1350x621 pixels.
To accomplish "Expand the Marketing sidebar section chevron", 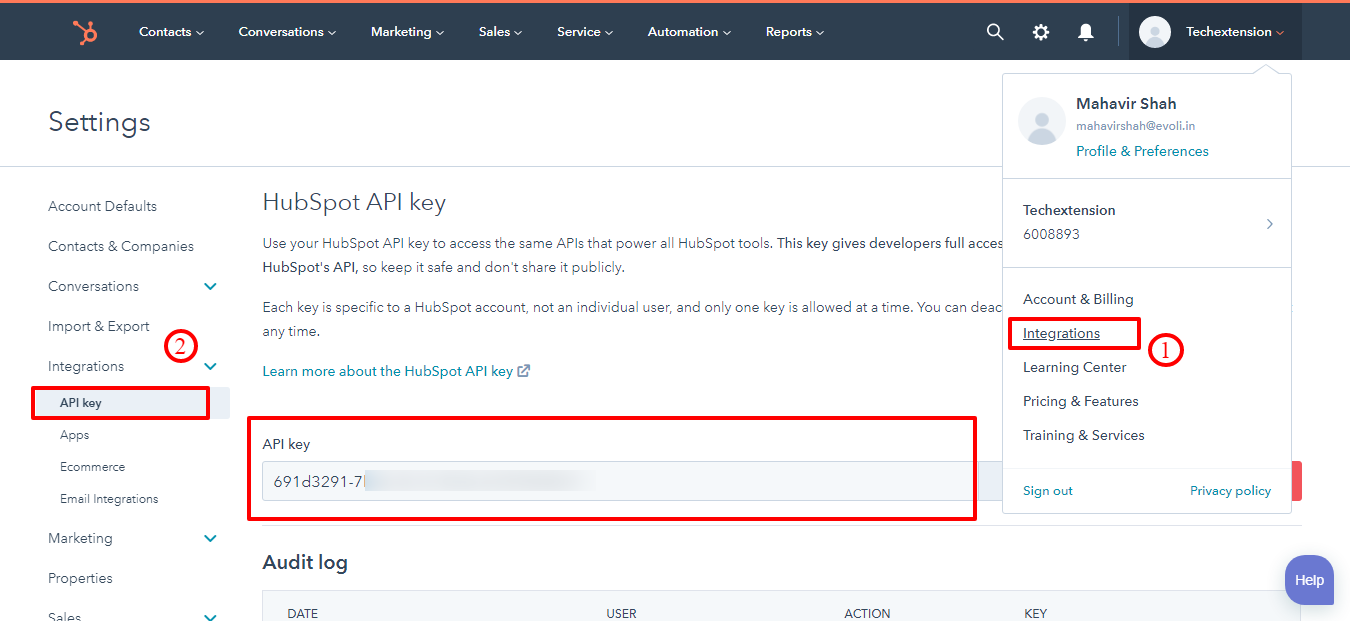I will [x=211, y=539].
